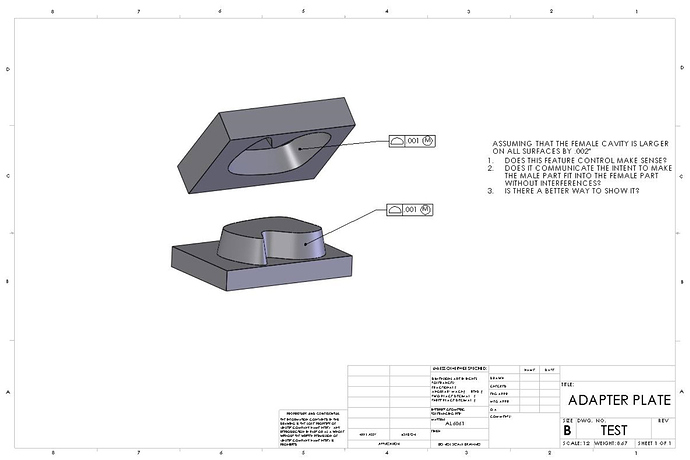Screen dimensions: 690x460
Task: Click the note 'DOES THIS FEATURE CONTROL MAKE SENSE?'
Action: point(586,160)
